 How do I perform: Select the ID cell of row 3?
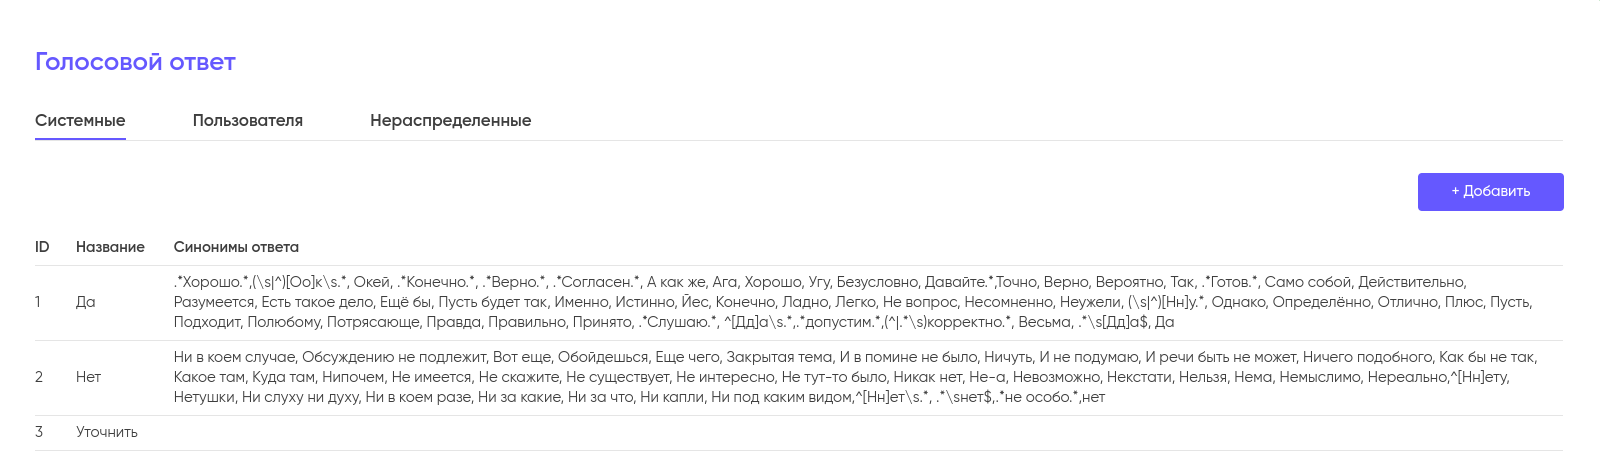coord(39,432)
